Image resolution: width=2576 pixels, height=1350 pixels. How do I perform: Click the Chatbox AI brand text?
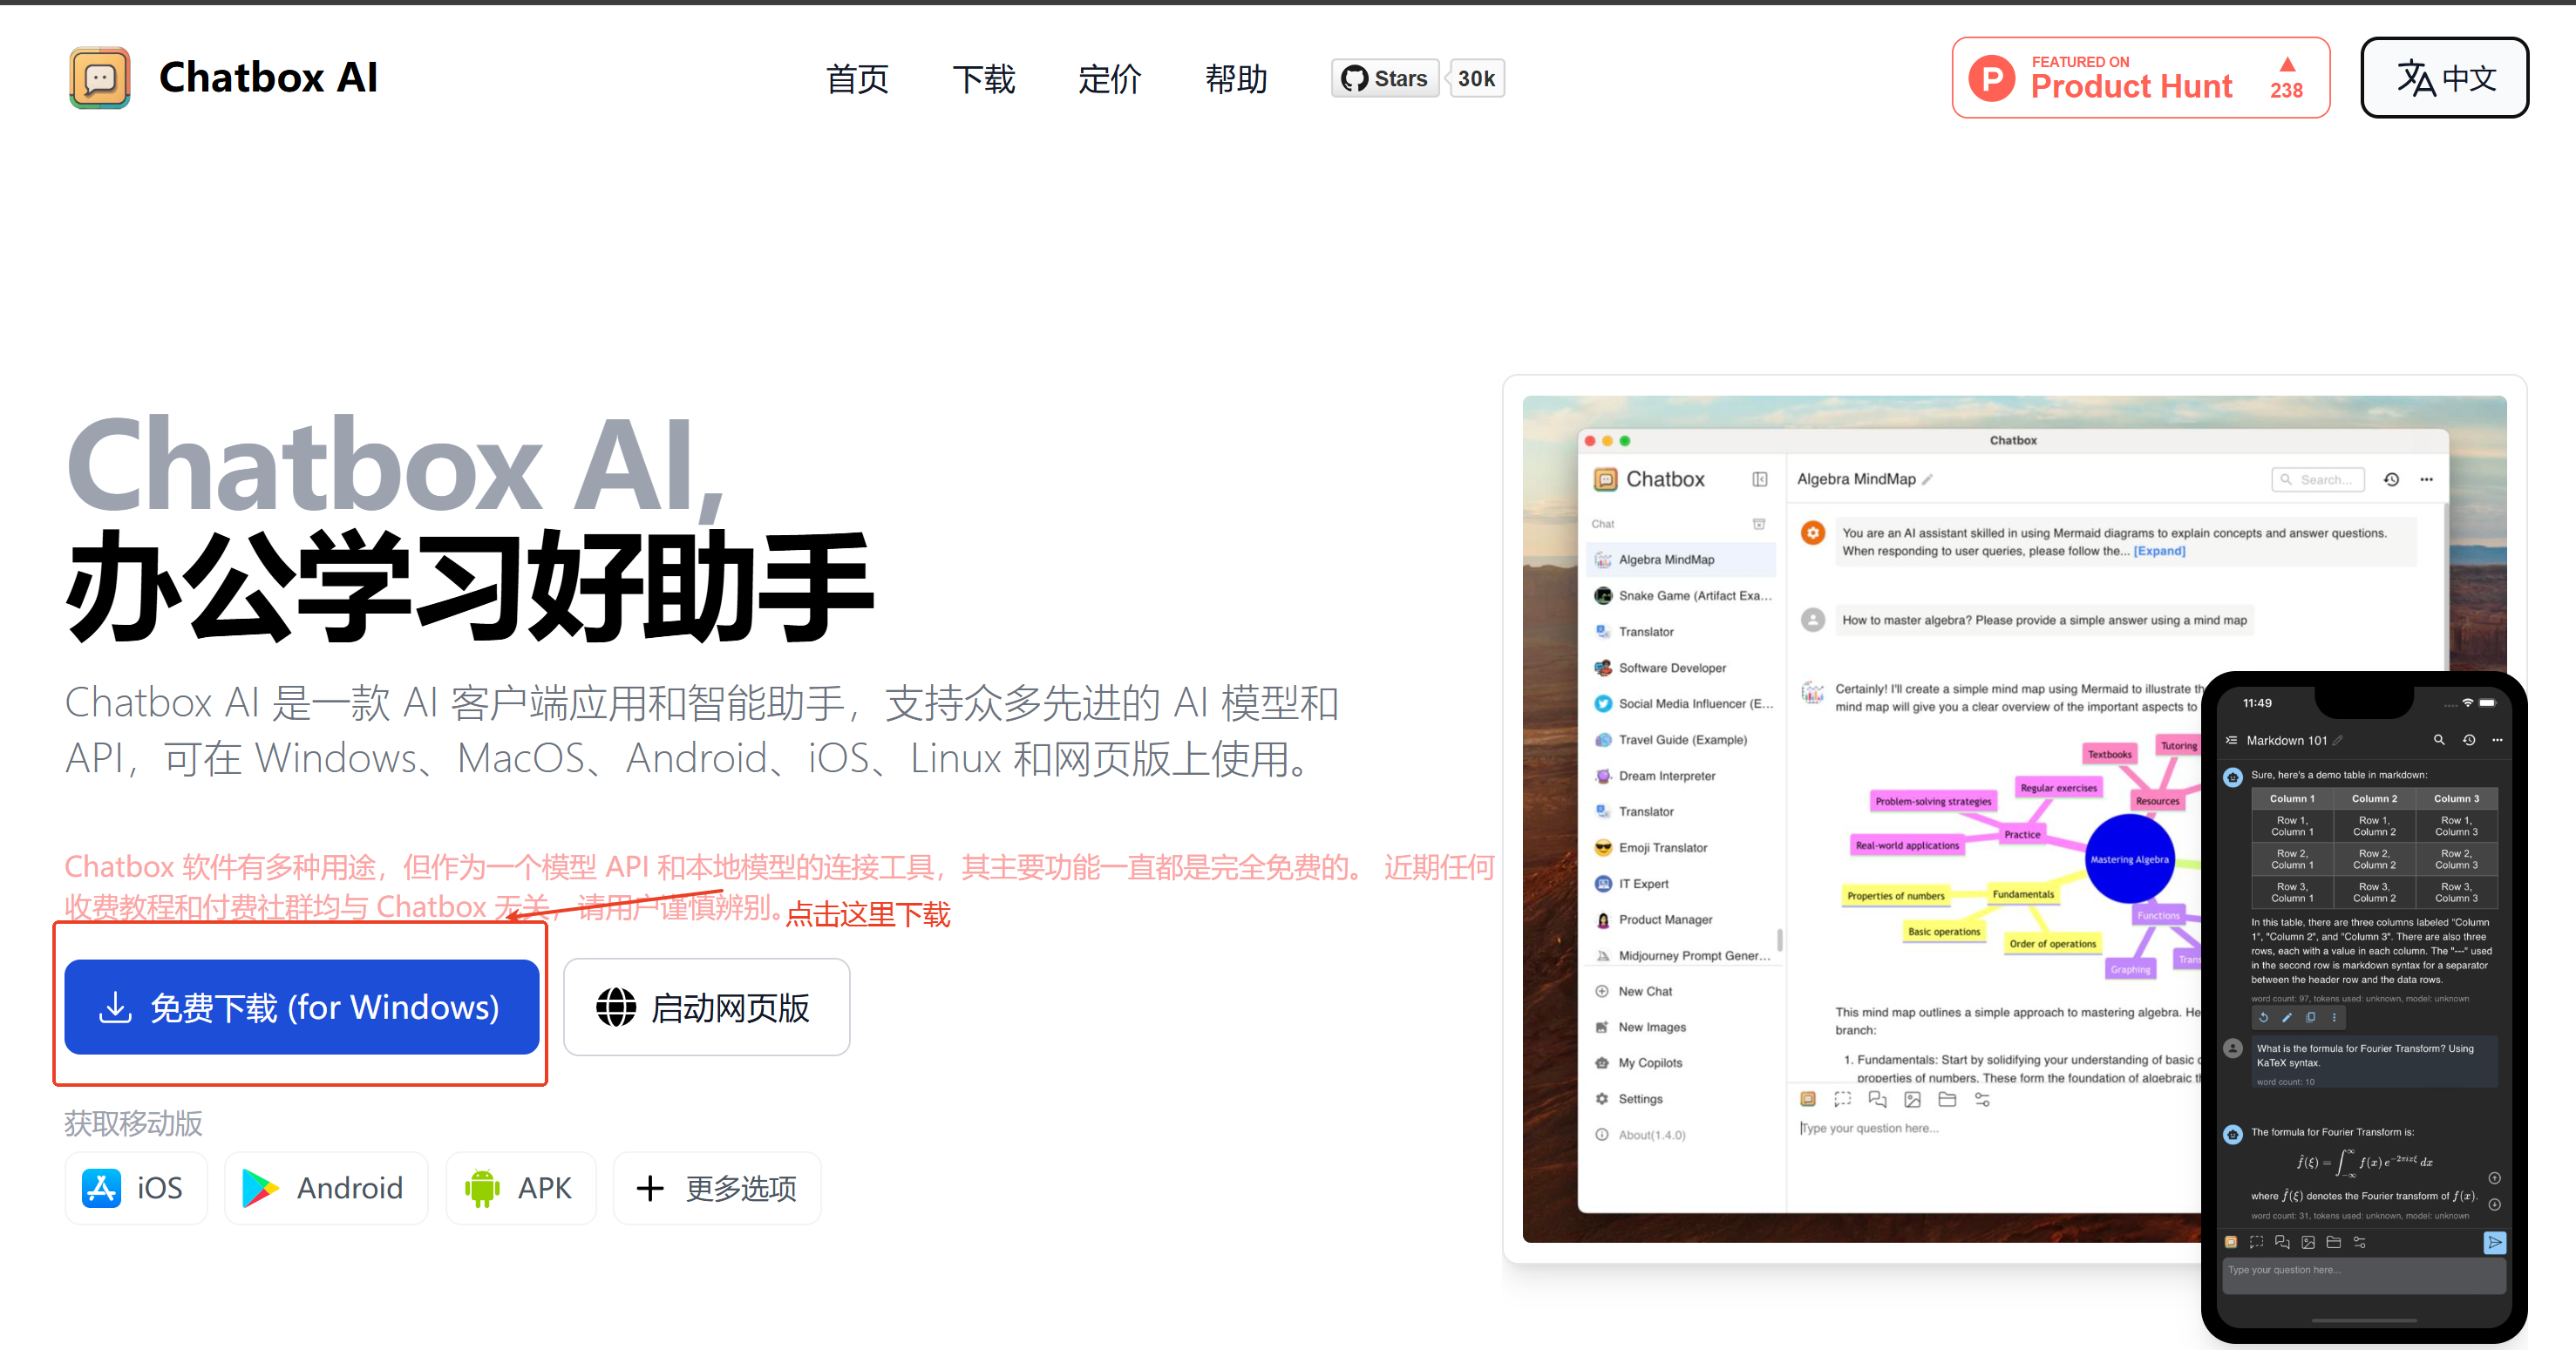(x=268, y=78)
